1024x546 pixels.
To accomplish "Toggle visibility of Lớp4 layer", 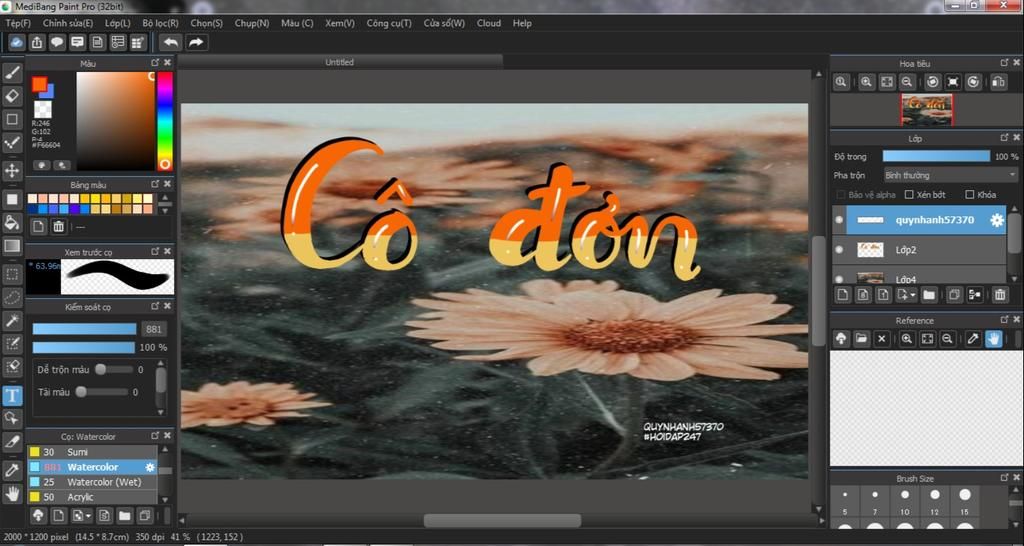I will coord(839,279).
